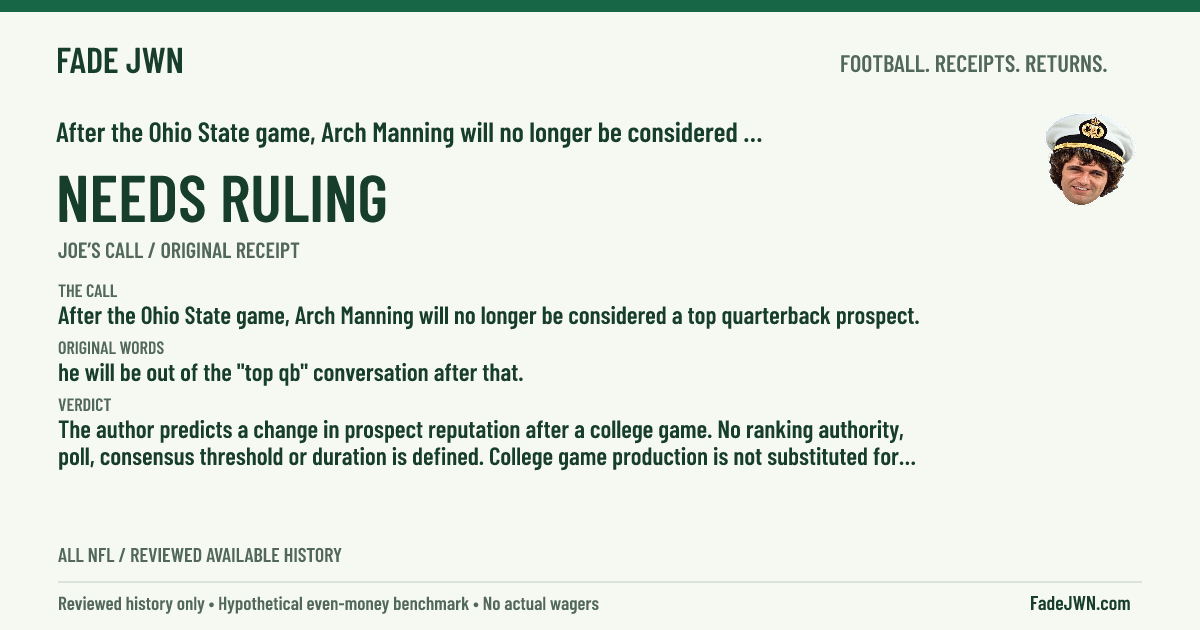Select the full Arch Manning call statement

pos(488,317)
